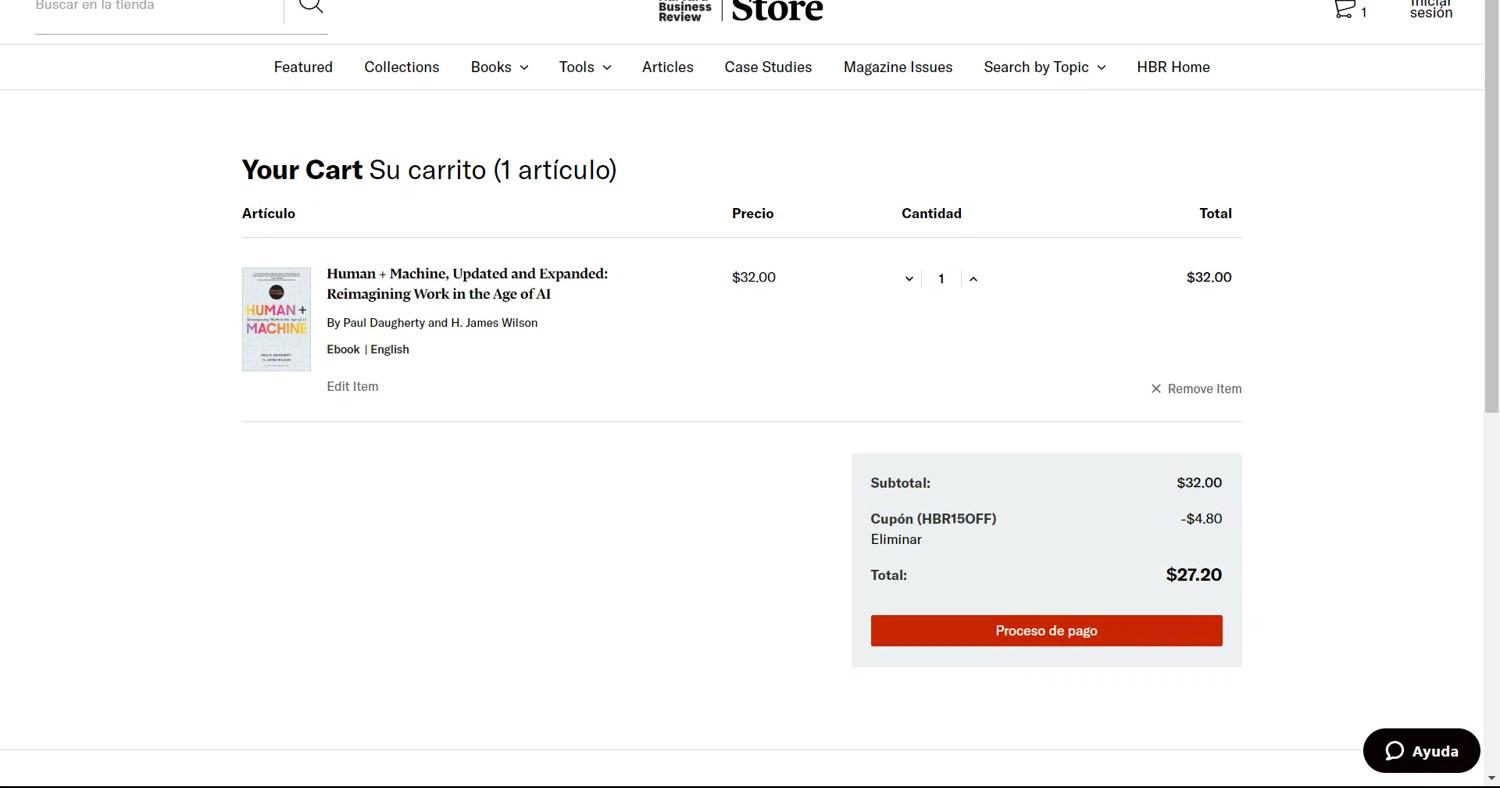Increase quantity with the up chevron

(x=973, y=279)
